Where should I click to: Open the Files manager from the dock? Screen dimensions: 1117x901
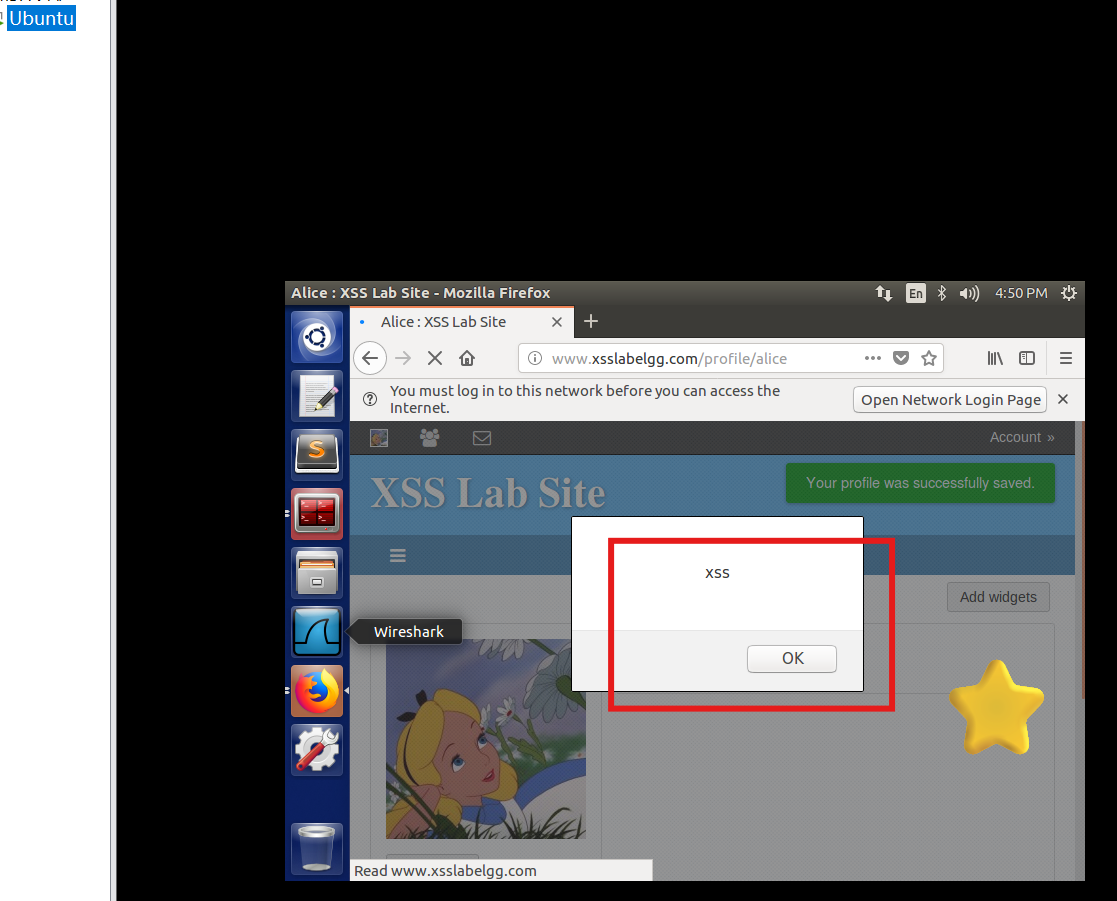click(317, 573)
